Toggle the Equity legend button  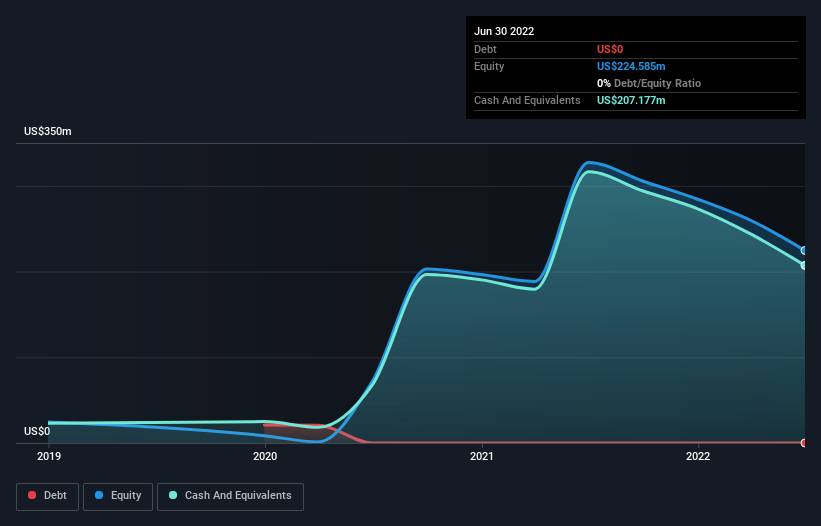click(x=118, y=496)
